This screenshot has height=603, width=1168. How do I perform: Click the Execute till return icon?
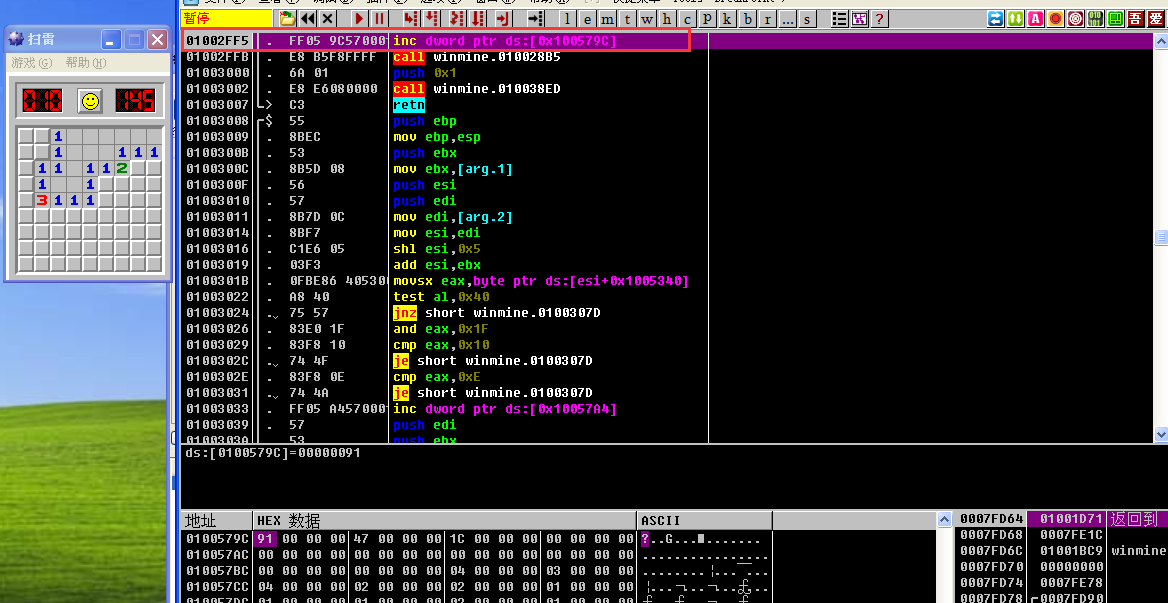pos(503,19)
